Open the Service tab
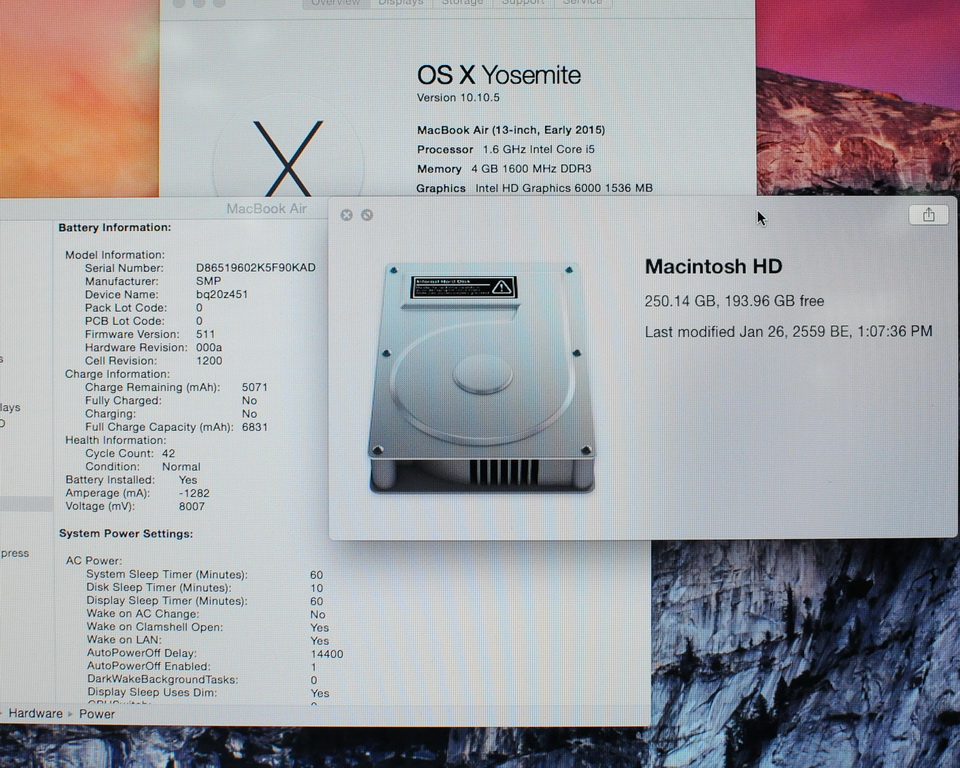This screenshot has width=960, height=768. (582, 3)
